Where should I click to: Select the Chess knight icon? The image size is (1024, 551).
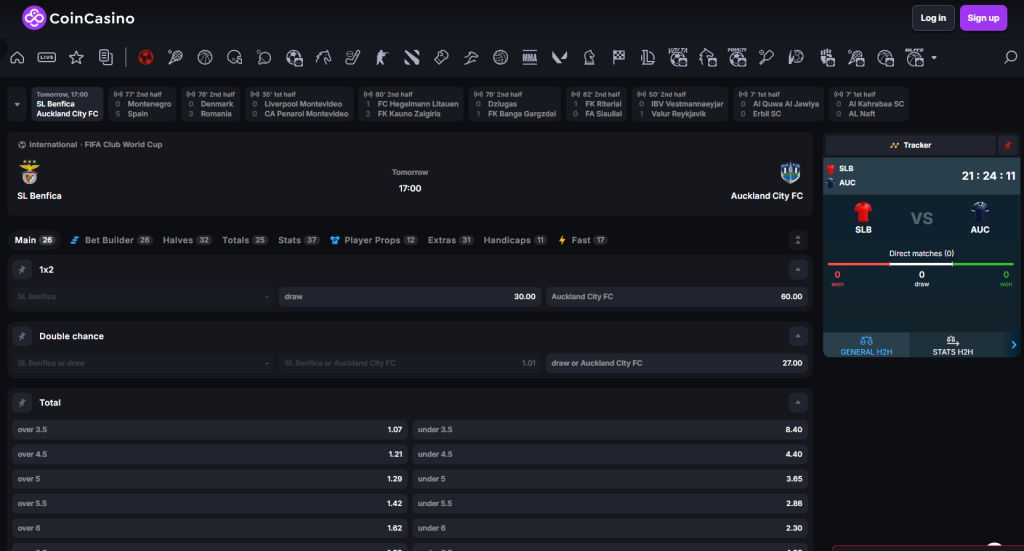pyautogui.click(x=589, y=57)
